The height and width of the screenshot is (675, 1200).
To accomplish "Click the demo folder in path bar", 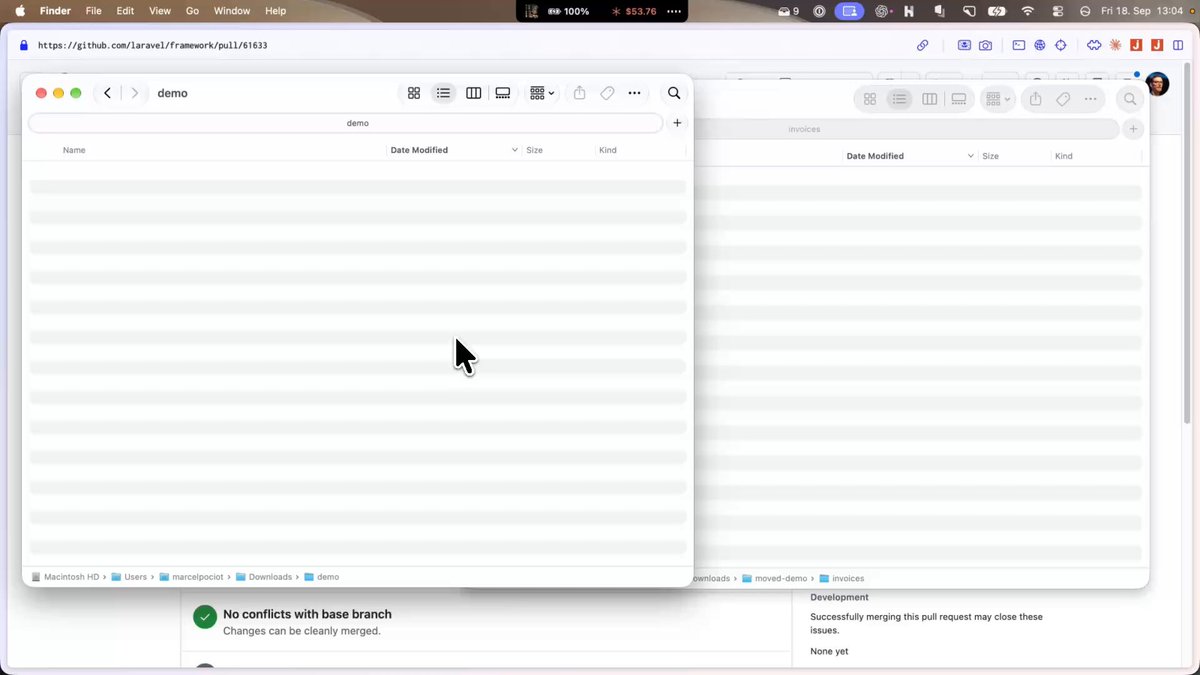I will 322,577.
